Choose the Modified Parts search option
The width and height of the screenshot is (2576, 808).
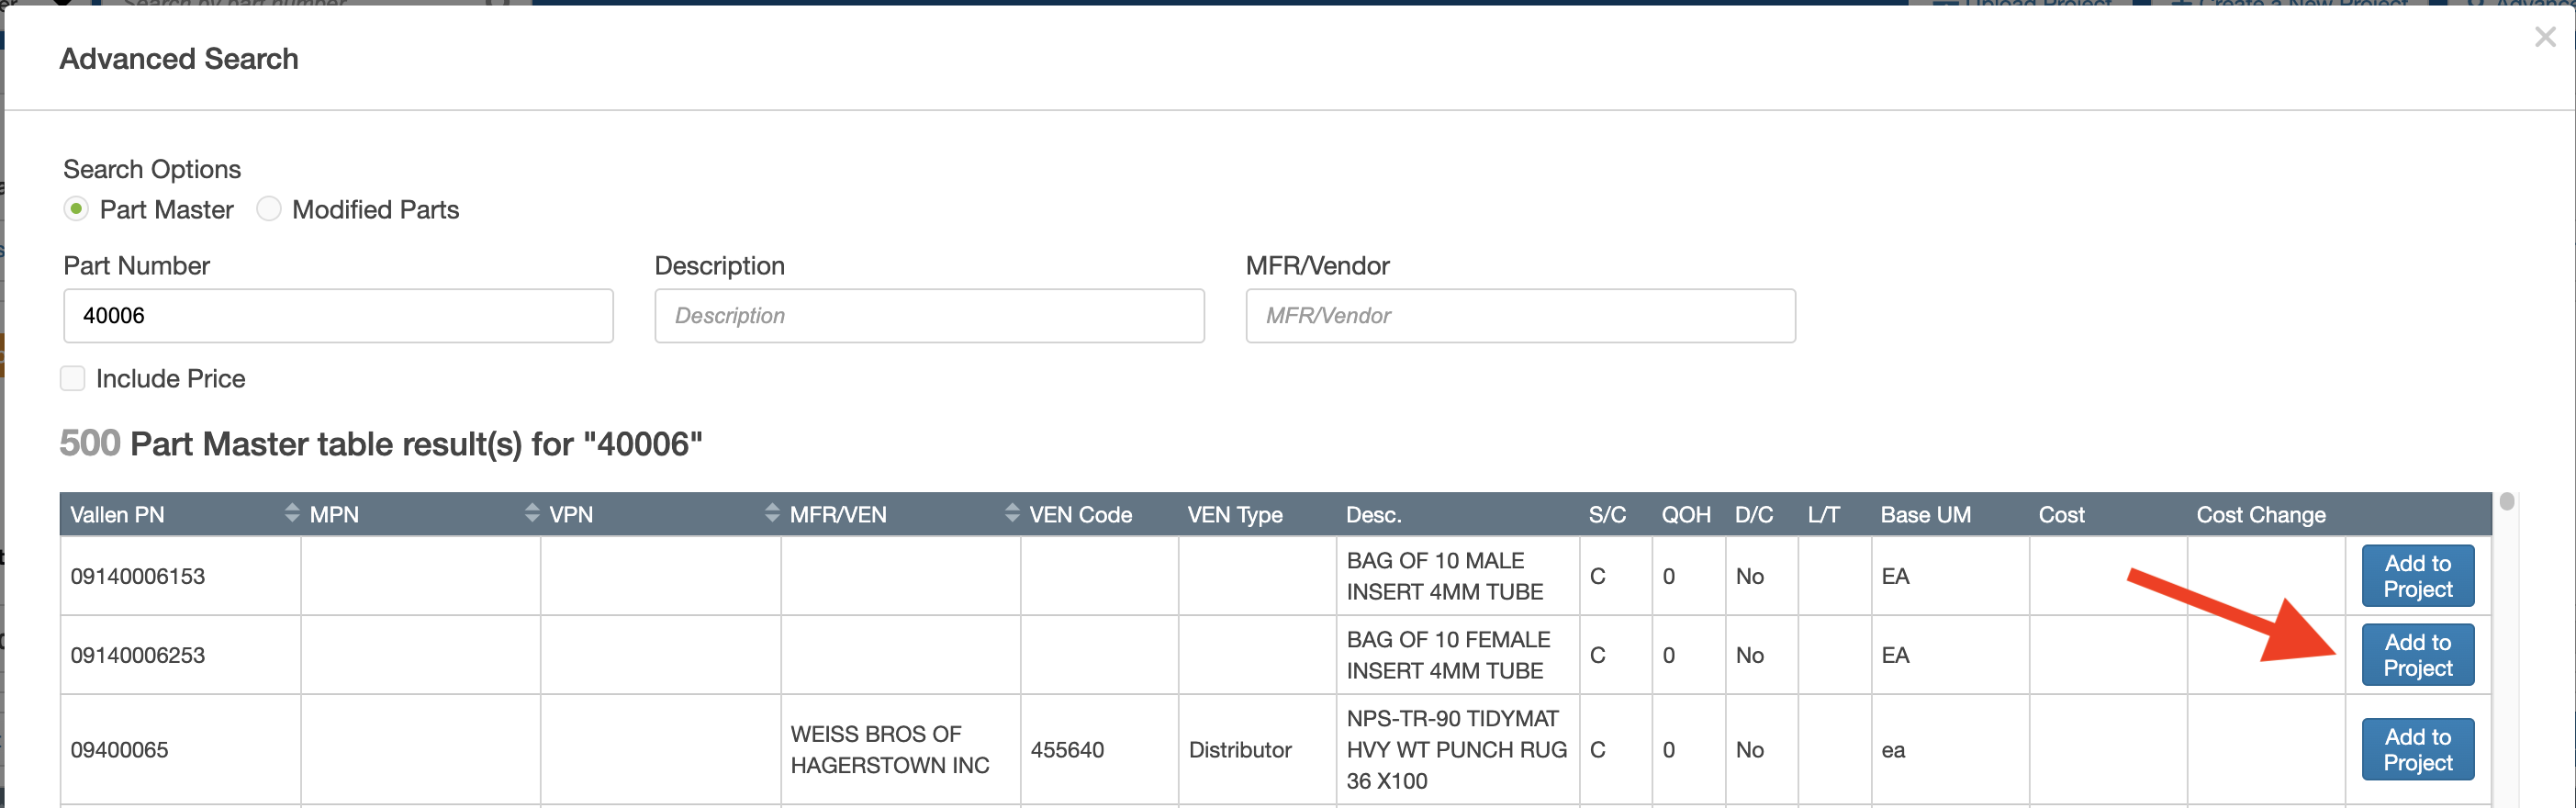pyautogui.click(x=269, y=209)
